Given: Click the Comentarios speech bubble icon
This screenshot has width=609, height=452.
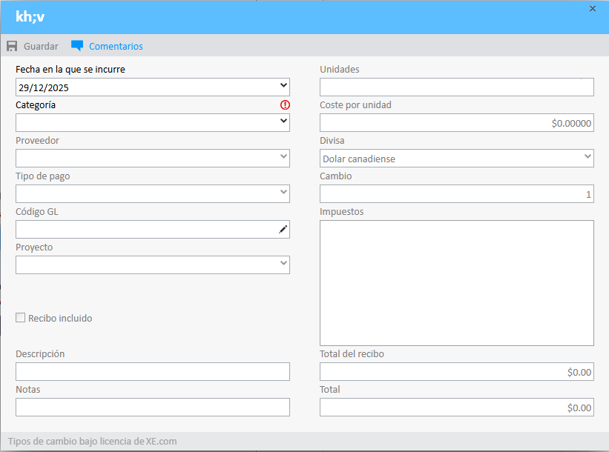Looking at the screenshot, I should pyautogui.click(x=77, y=46).
